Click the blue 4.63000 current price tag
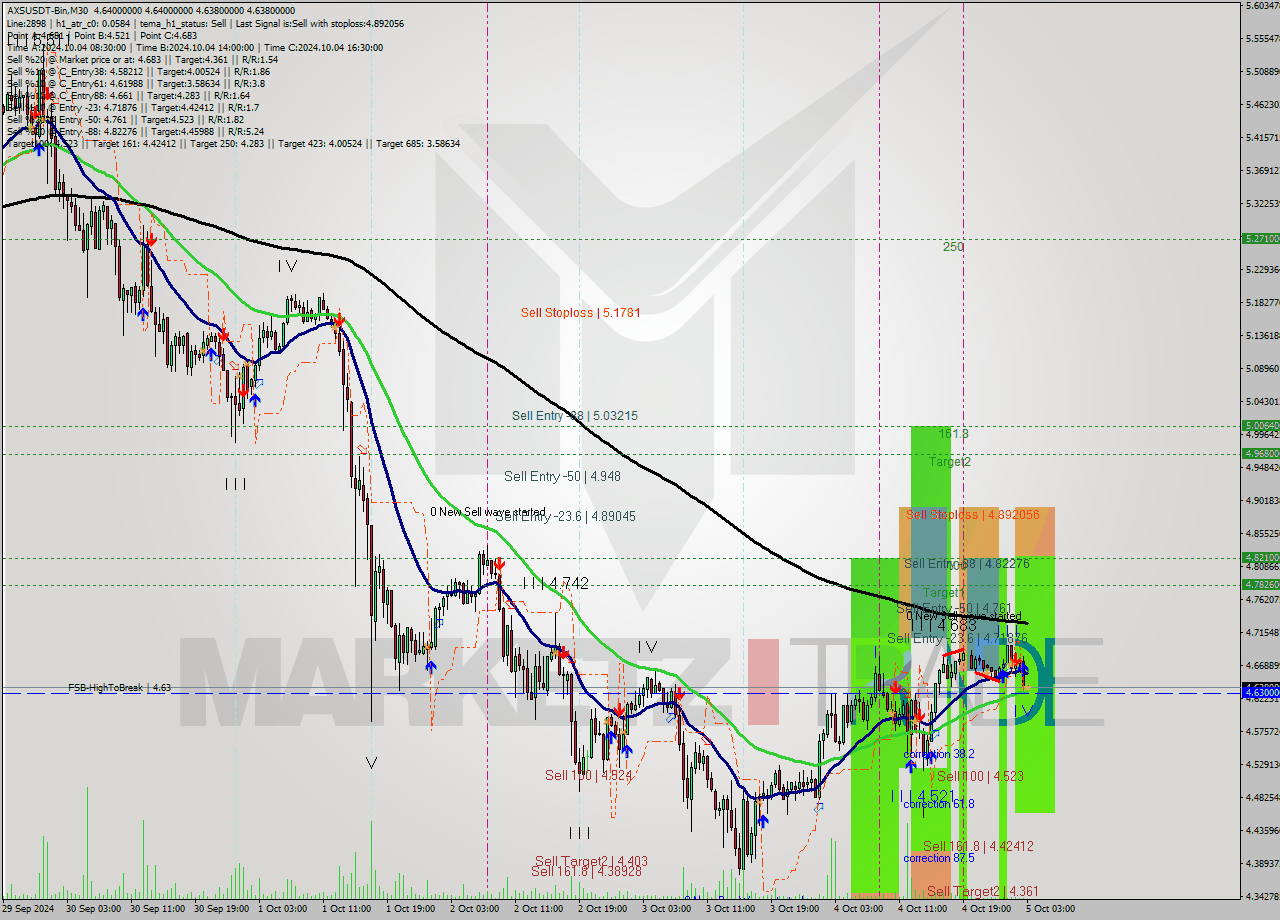Viewport: 1280px width, 920px height. tap(1261, 692)
